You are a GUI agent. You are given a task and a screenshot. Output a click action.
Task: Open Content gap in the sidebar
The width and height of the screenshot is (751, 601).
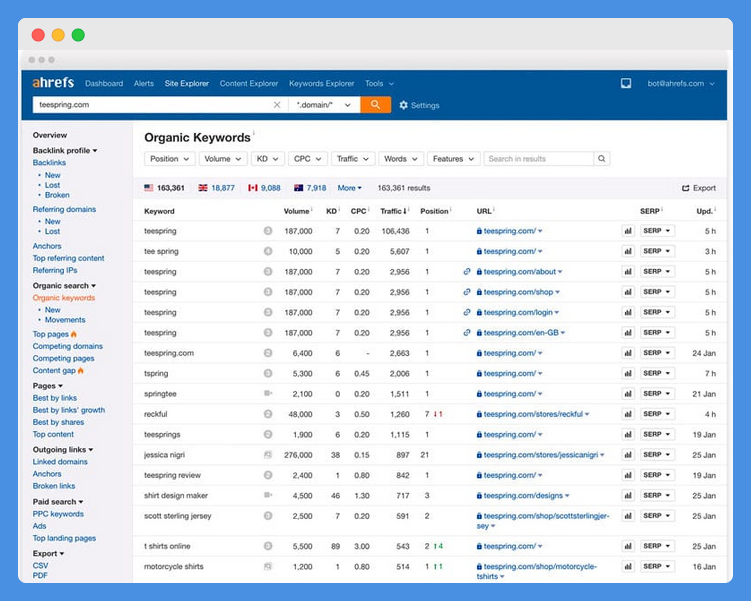(54, 371)
